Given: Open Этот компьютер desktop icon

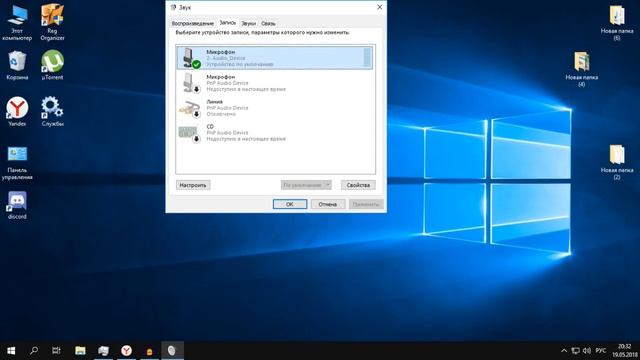Looking at the screenshot, I should (x=17, y=23).
